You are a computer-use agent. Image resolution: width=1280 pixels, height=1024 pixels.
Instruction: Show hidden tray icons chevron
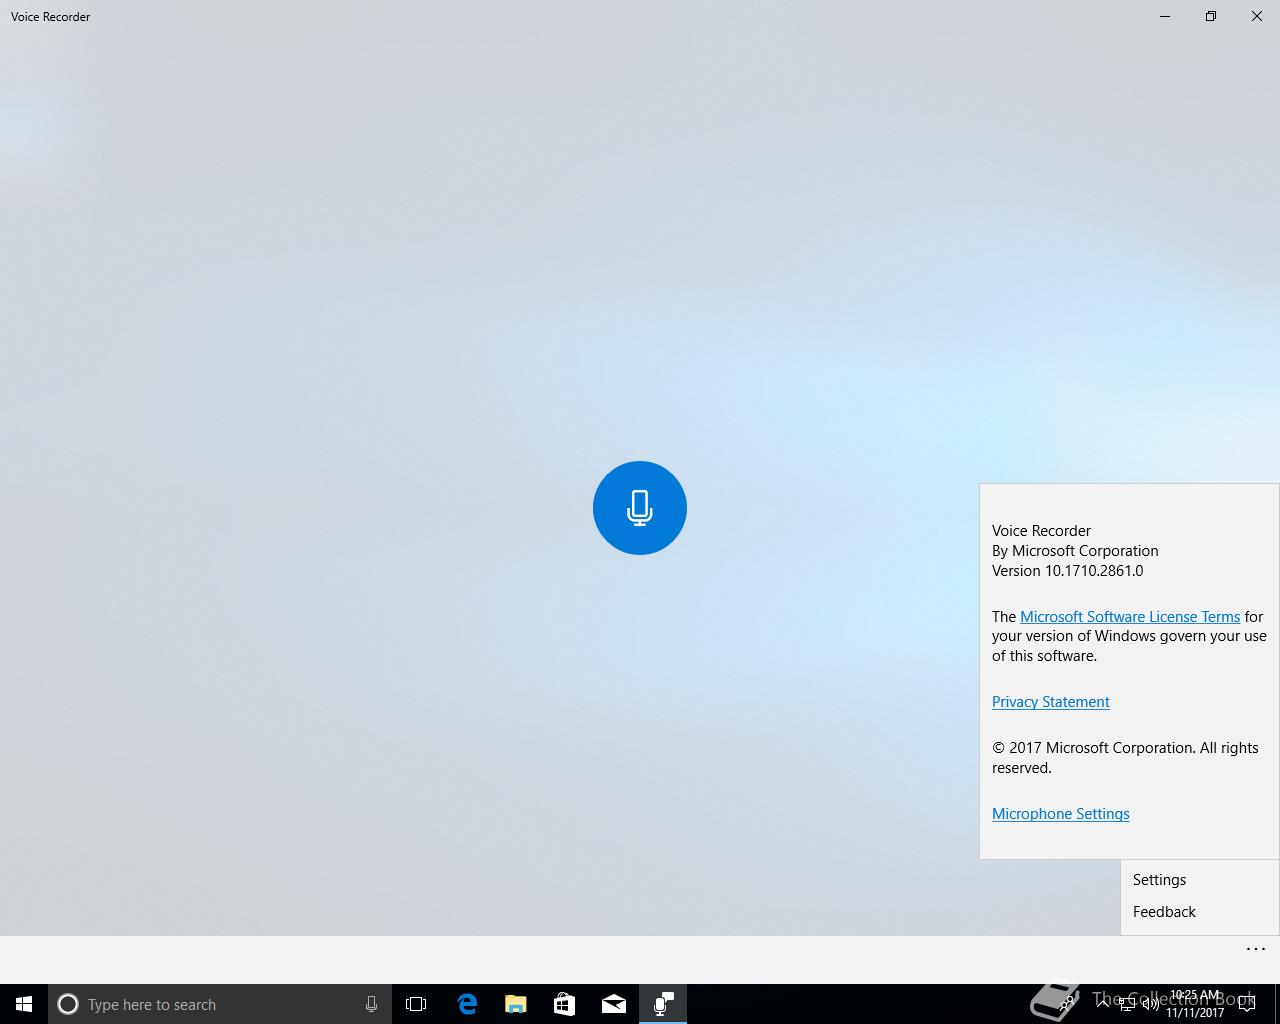(1102, 1004)
